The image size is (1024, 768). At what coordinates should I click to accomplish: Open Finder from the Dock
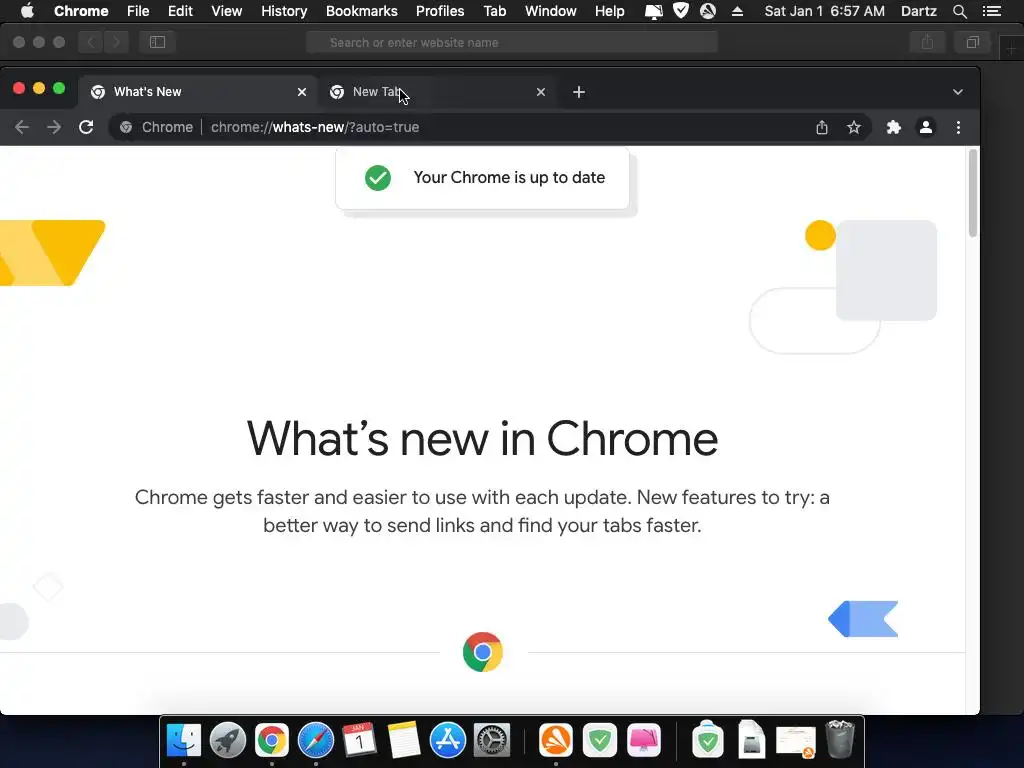184,740
